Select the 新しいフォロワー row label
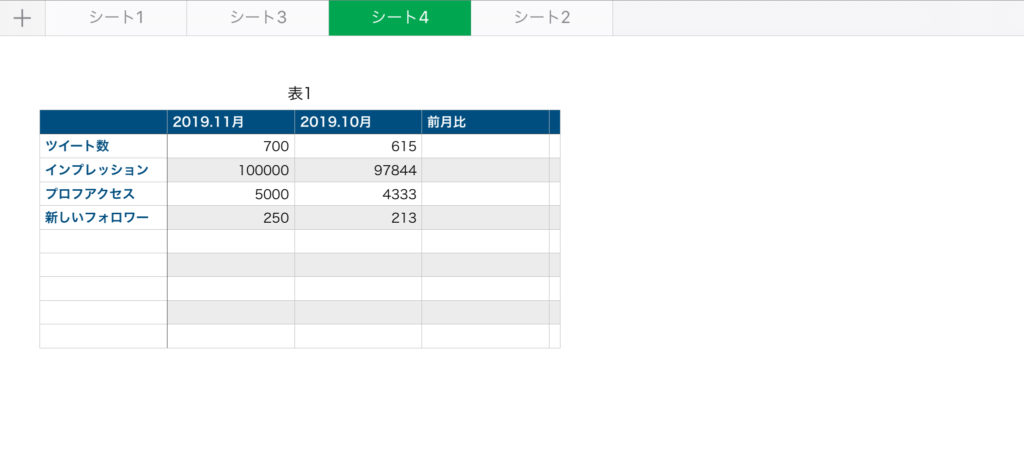Screen dimensions: 1024x463 point(103,218)
